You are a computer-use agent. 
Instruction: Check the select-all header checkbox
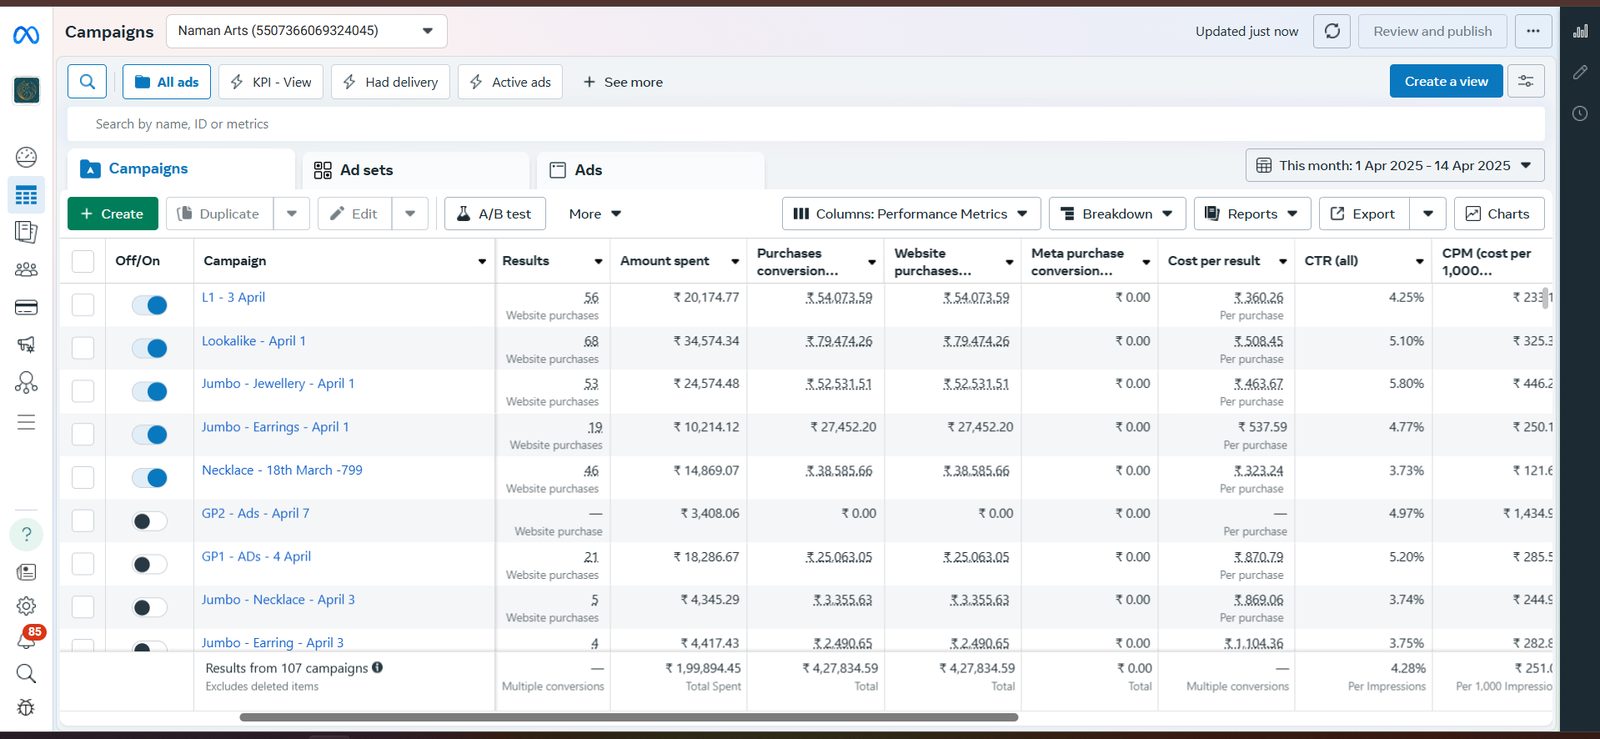click(83, 261)
